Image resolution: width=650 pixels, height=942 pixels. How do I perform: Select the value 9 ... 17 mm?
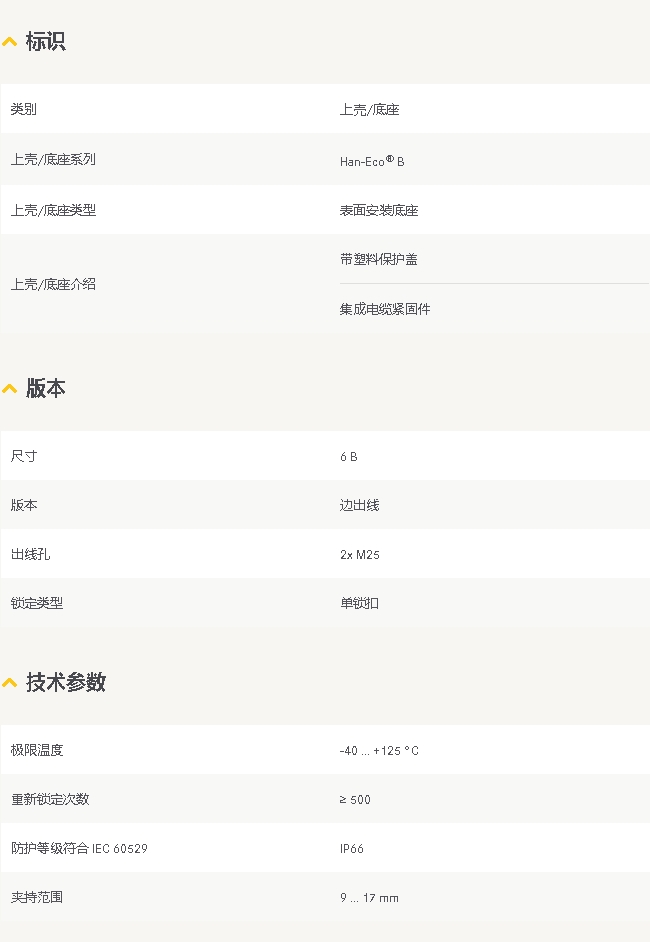pyautogui.click(x=369, y=898)
